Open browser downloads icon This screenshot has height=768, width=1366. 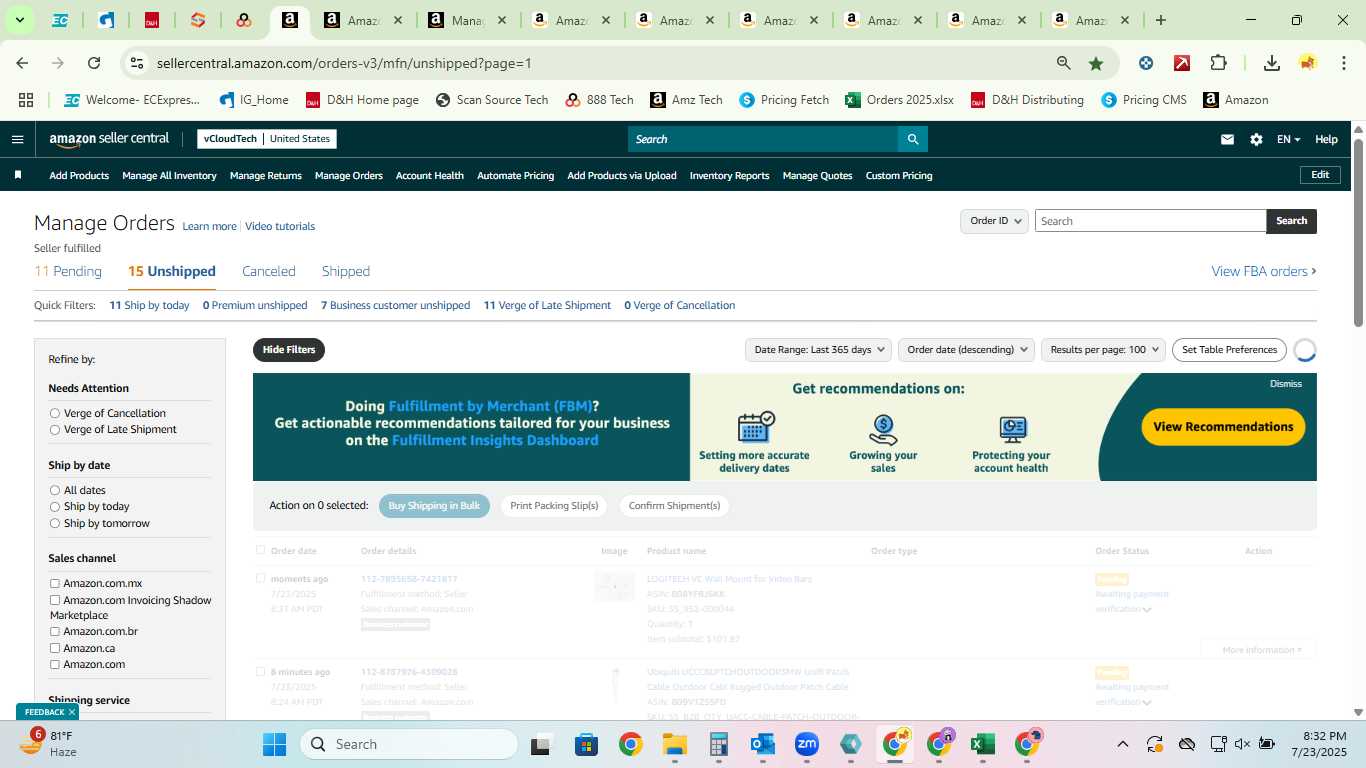pyautogui.click(x=1272, y=63)
